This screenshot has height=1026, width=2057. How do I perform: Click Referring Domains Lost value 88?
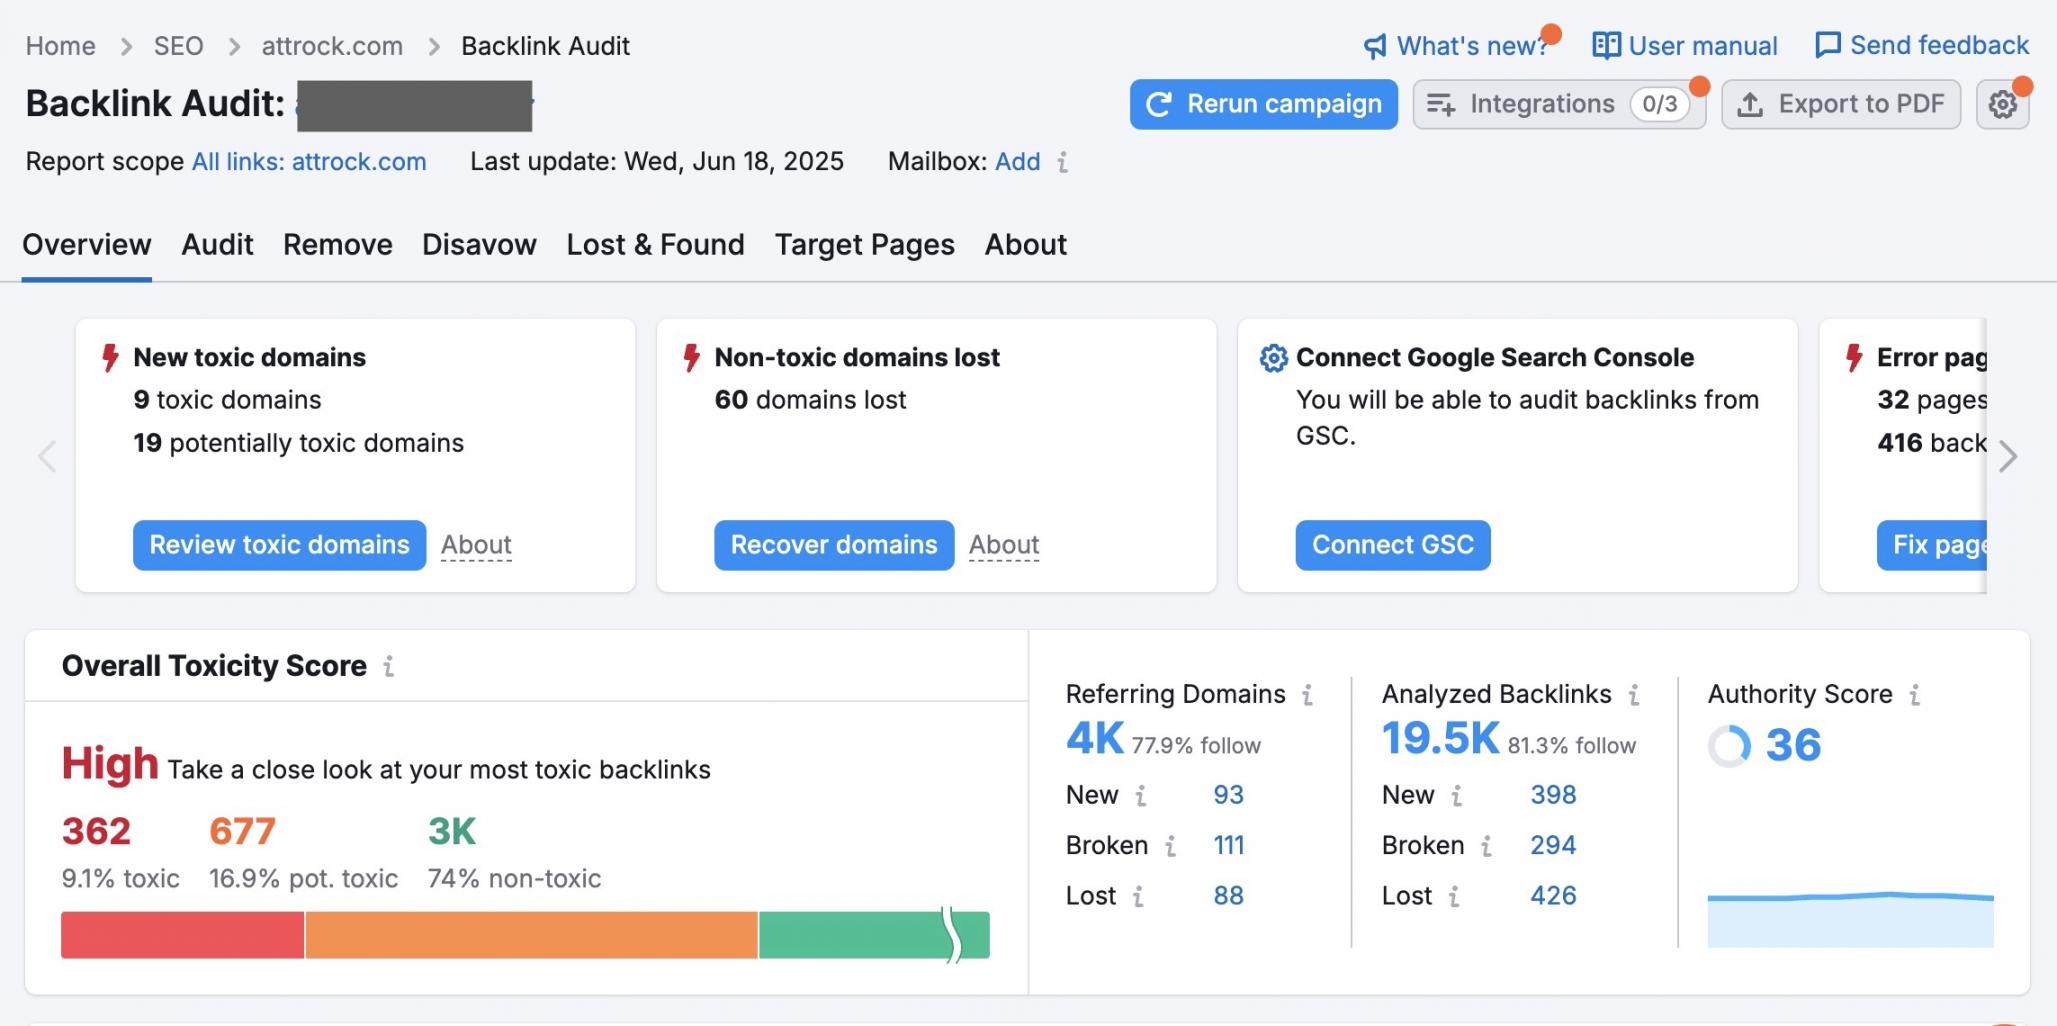pos(1228,896)
